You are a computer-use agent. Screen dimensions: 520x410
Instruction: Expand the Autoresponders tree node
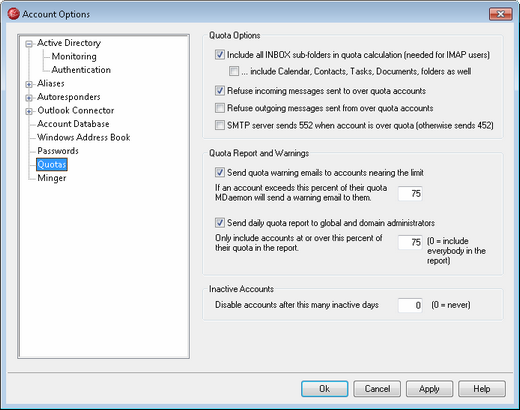pyautogui.click(x=29, y=98)
